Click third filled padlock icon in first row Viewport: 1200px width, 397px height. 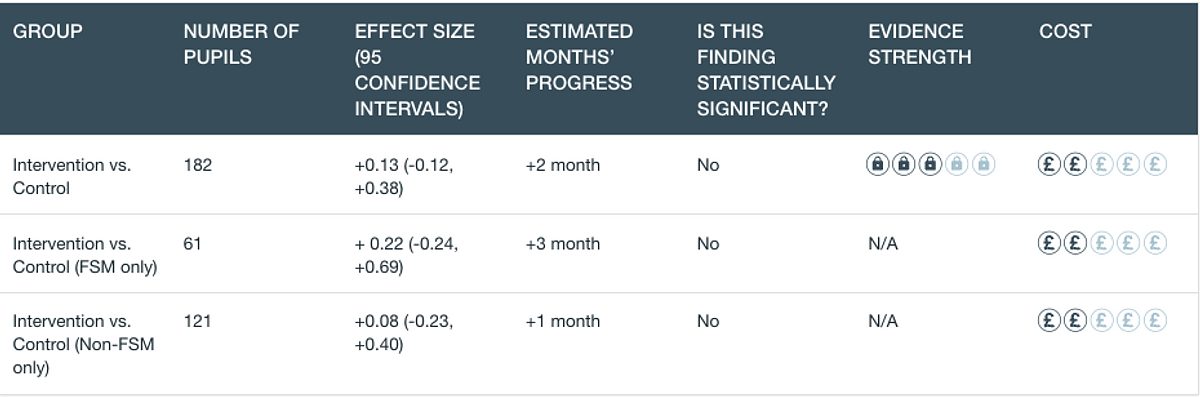point(930,165)
